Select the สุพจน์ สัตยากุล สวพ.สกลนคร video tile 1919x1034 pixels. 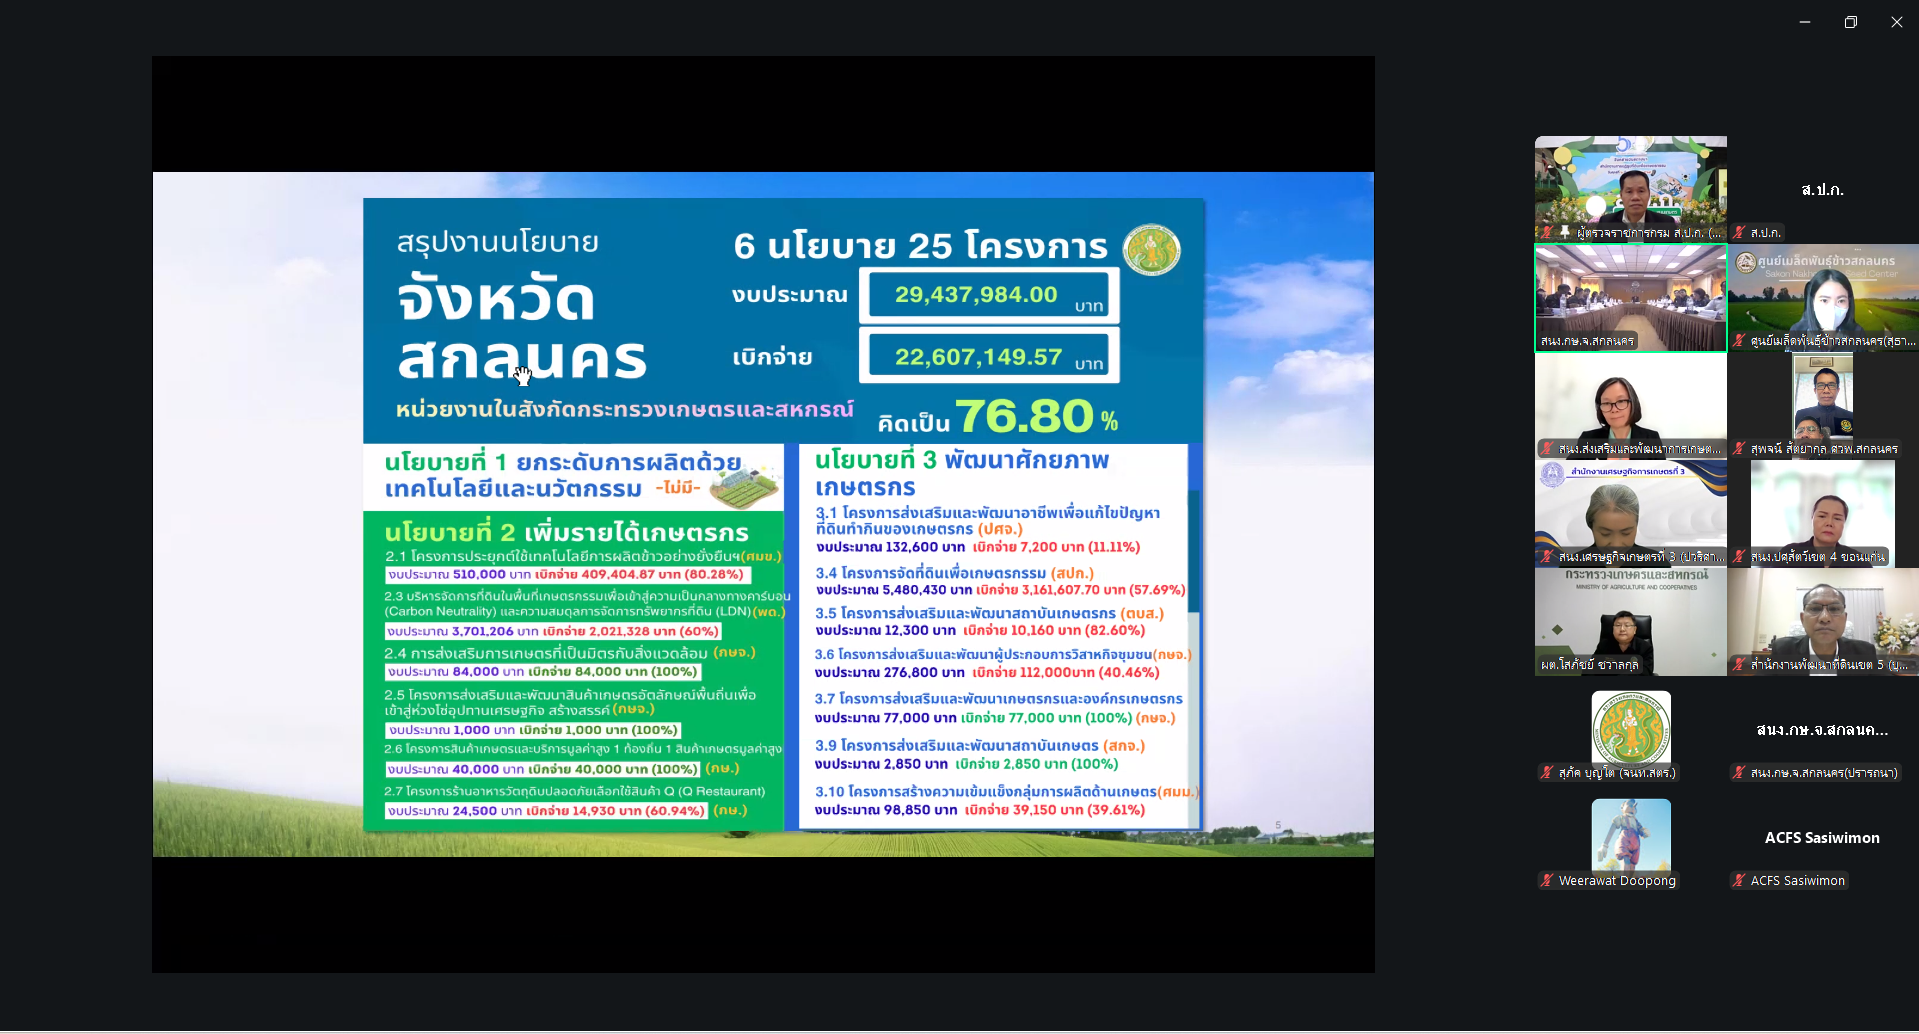click(1823, 406)
